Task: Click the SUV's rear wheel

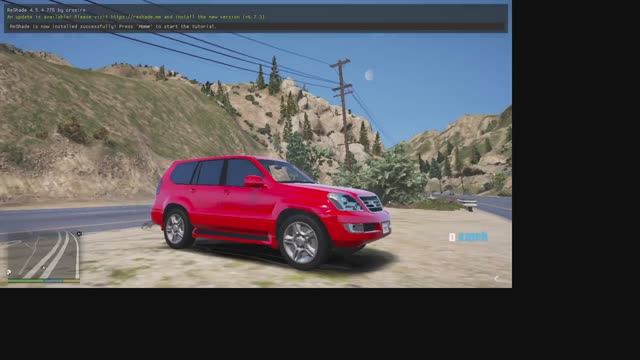Action: coord(176,229)
